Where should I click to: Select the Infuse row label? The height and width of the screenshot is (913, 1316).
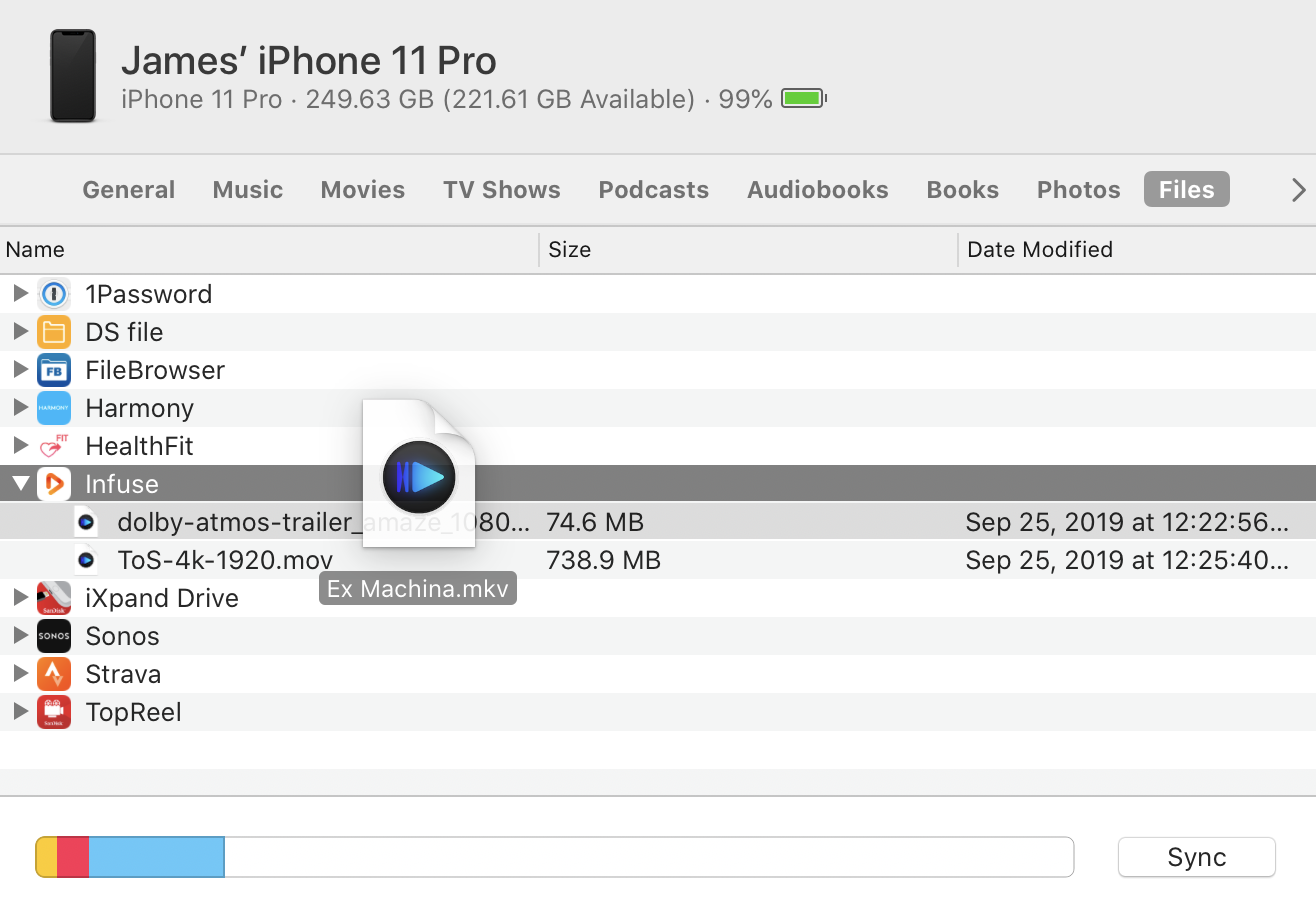tap(122, 484)
